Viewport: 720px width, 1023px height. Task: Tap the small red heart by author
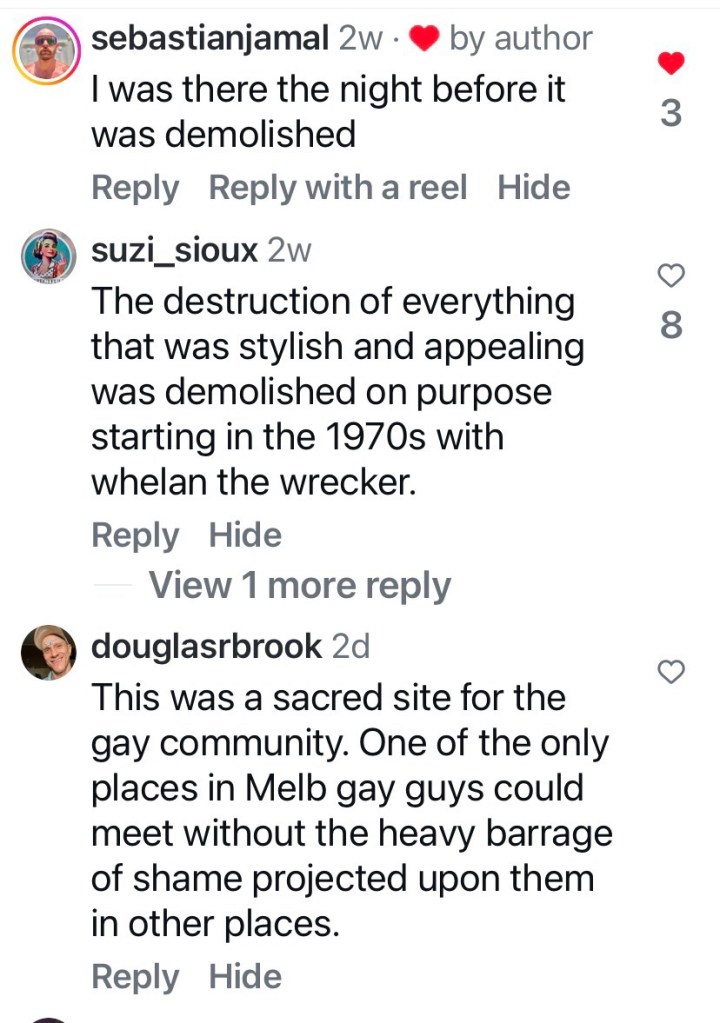425,39
